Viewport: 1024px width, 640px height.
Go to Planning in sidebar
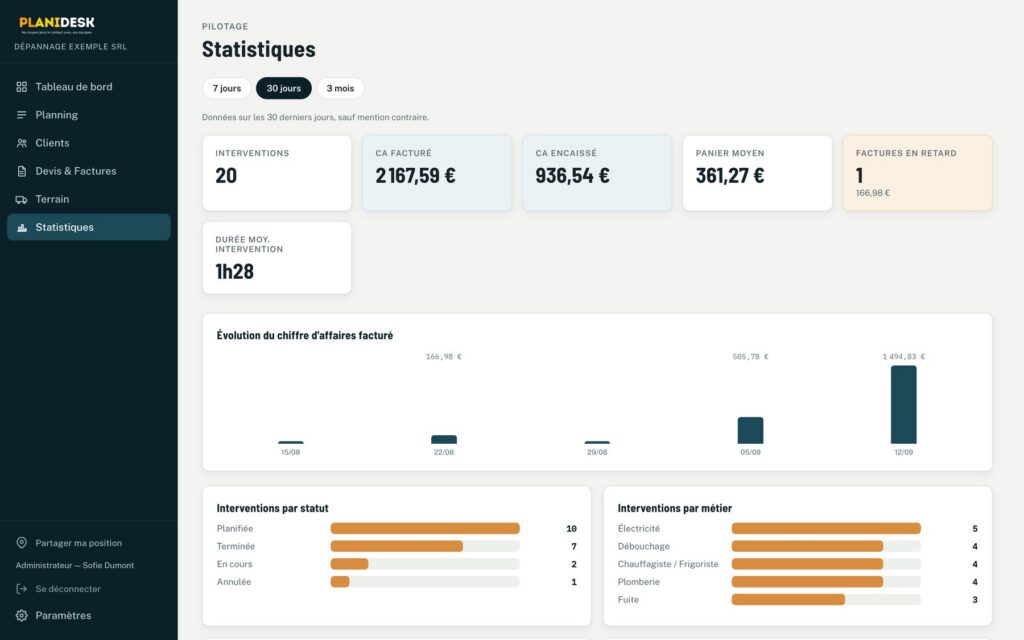click(x=89, y=115)
